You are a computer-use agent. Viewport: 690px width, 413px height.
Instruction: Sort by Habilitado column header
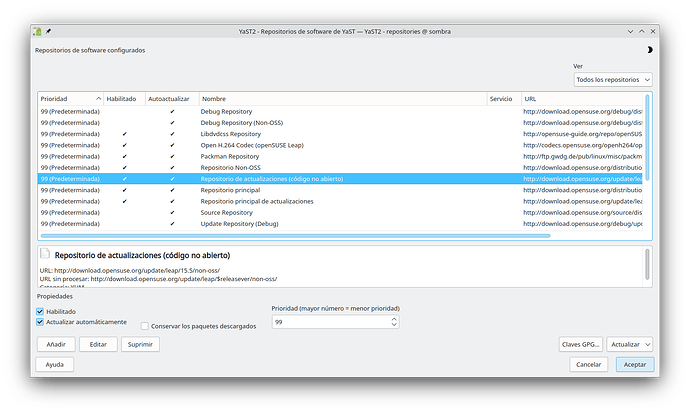coord(125,99)
